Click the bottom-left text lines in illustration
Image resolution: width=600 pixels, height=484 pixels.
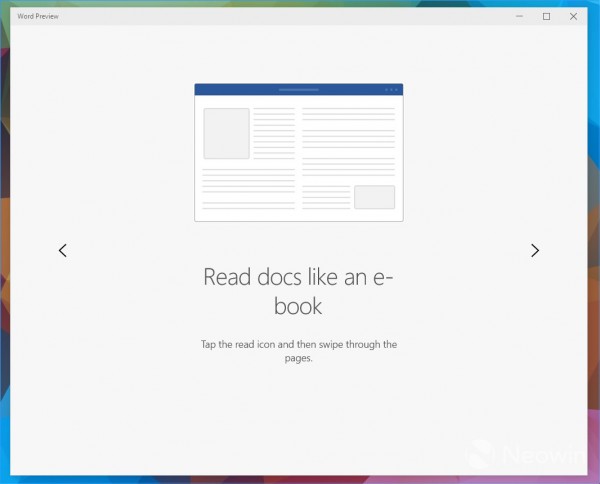click(248, 188)
